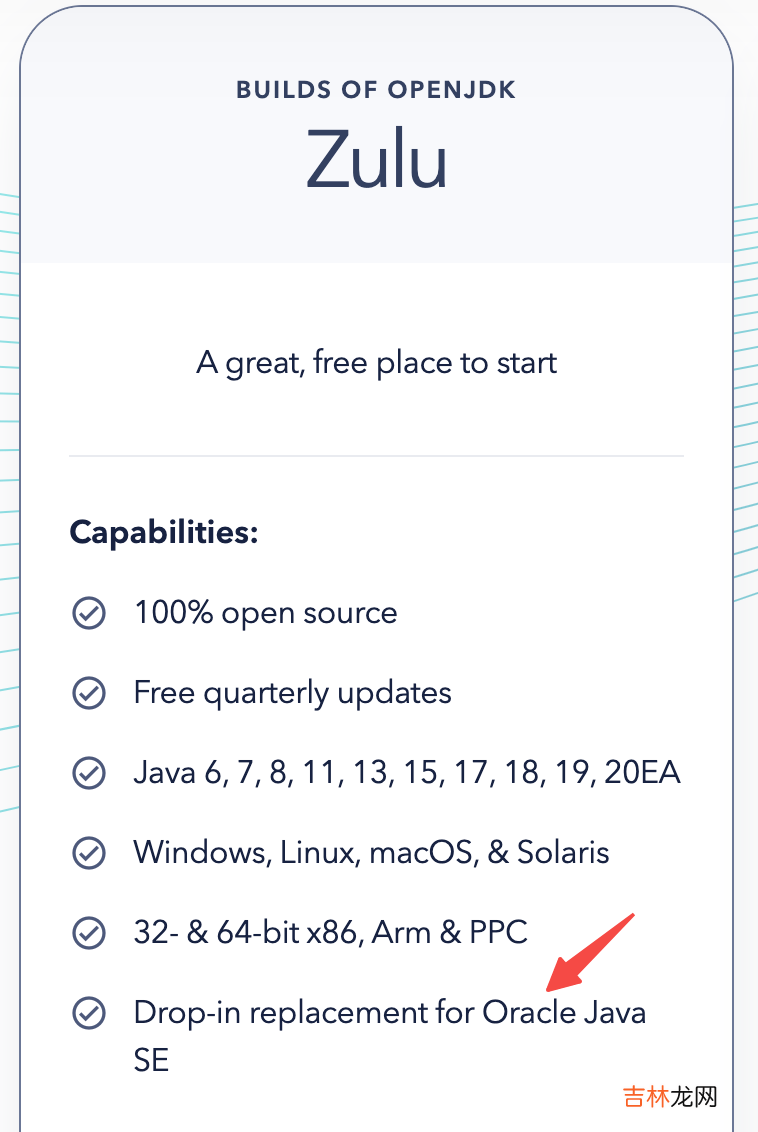Screen dimensions: 758x1132
Task: Click the large "Zulu" heading
Action: pyautogui.click(x=376, y=158)
